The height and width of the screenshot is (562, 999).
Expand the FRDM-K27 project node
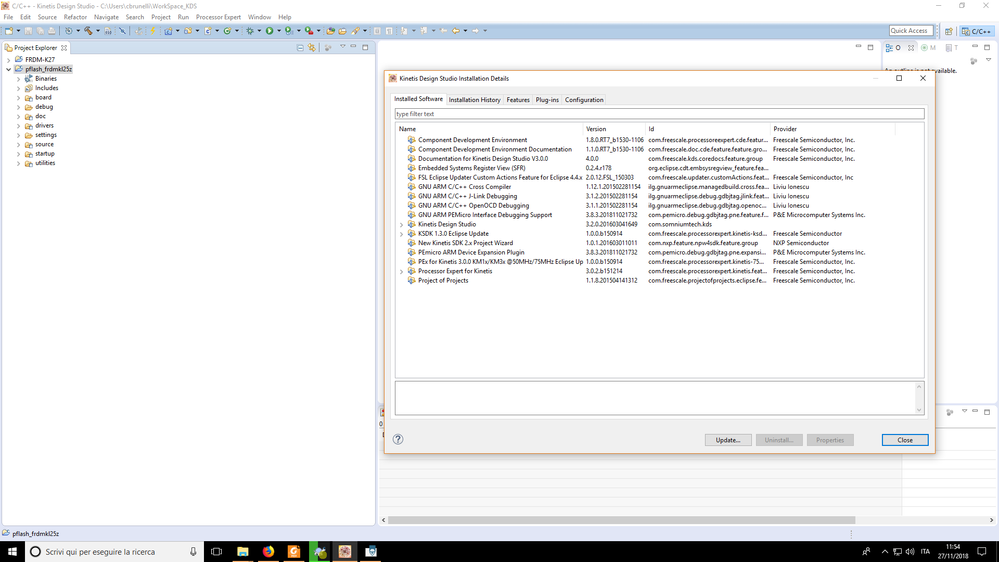[x=9, y=60]
